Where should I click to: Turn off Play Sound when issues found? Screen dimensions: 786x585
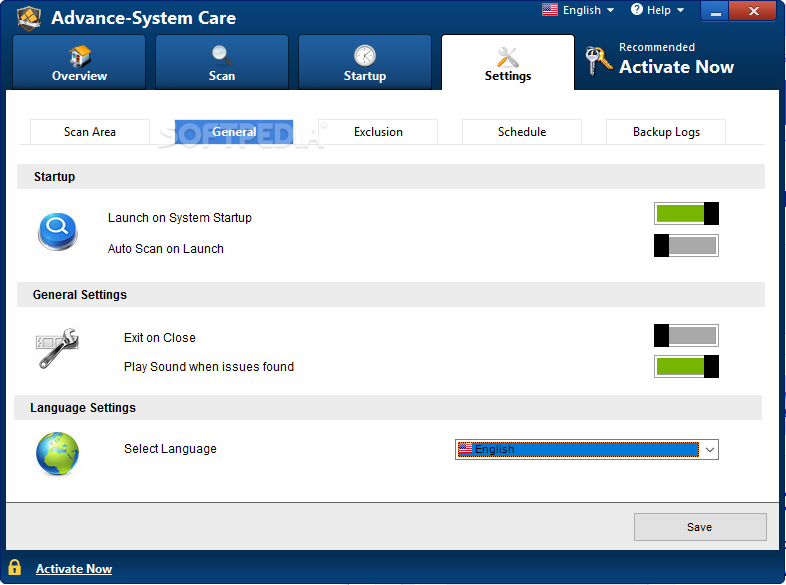pyautogui.click(x=686, y=366)
